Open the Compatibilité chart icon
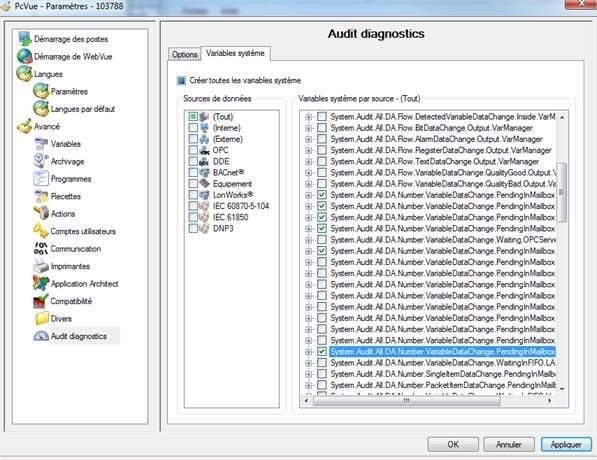The image size is (597, 460). [41, 301]
